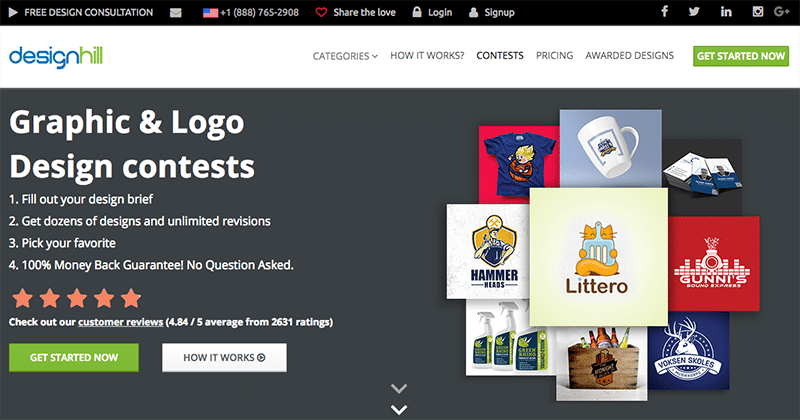Open the Voksen Skoles deer logo thumbnail

[x=688, y=352]
